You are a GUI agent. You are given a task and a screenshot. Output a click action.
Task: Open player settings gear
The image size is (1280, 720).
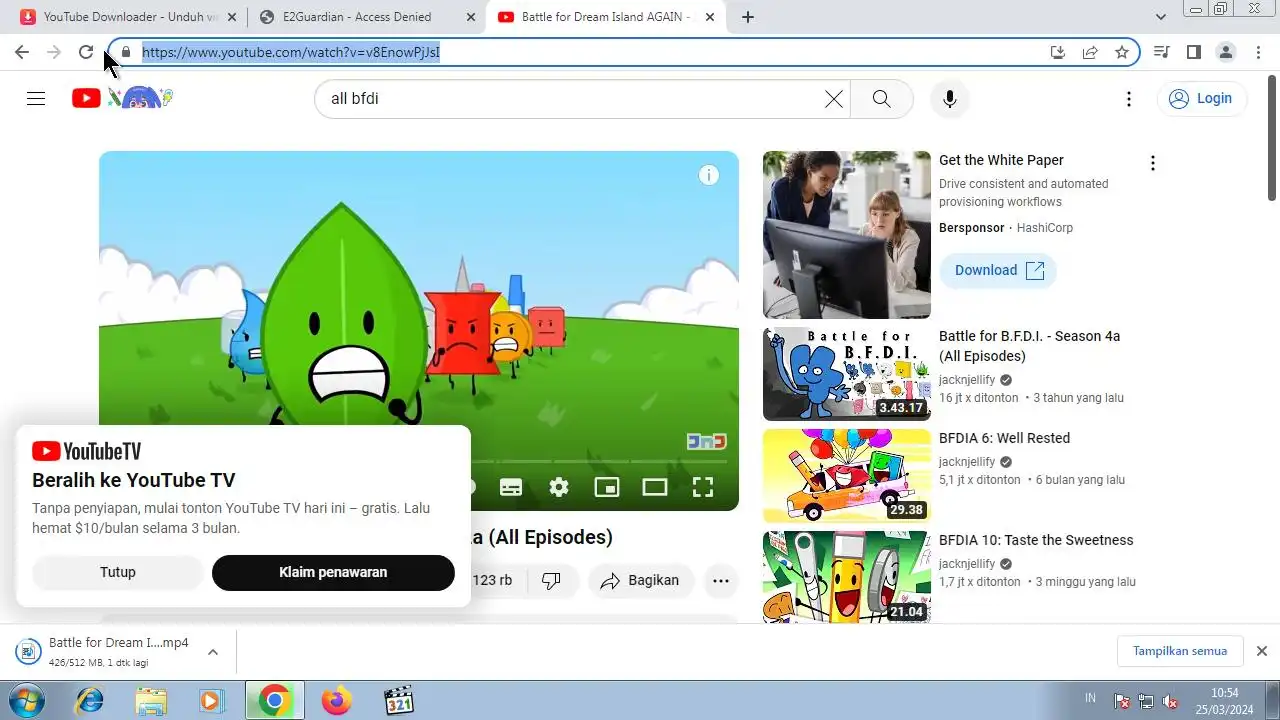coord(559,487)
